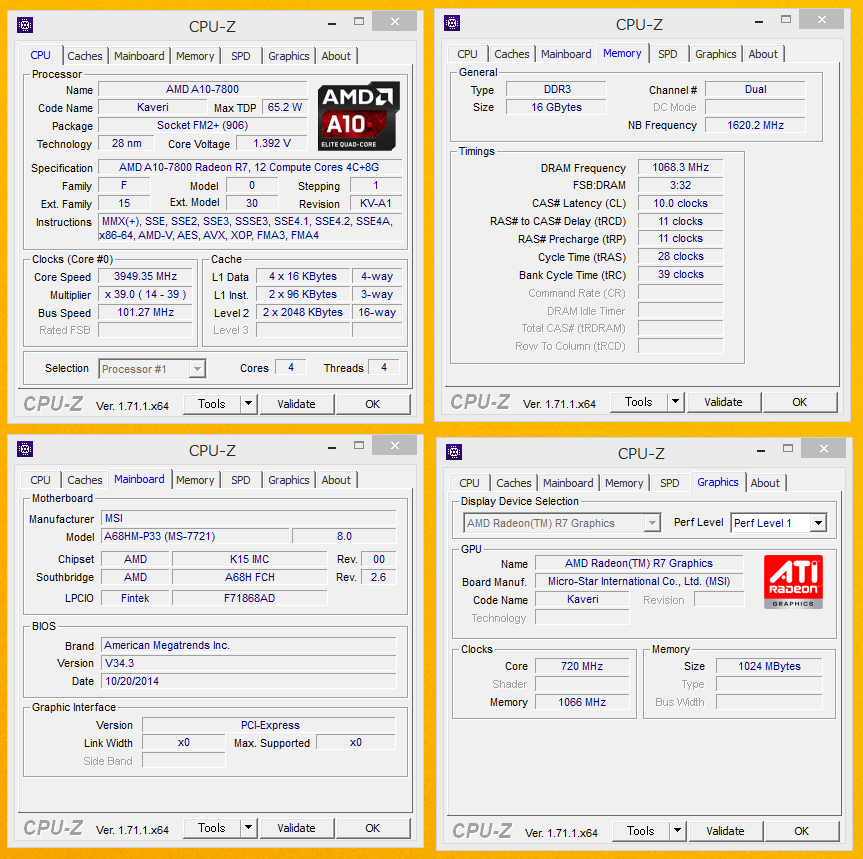Click the BIOS brand American Megatrends Inc.

click(x=249, y=645)
